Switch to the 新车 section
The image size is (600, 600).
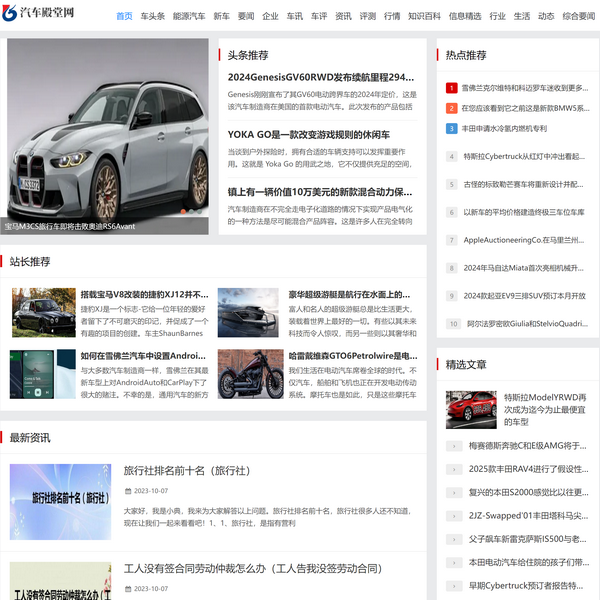(x=221, y=16)
